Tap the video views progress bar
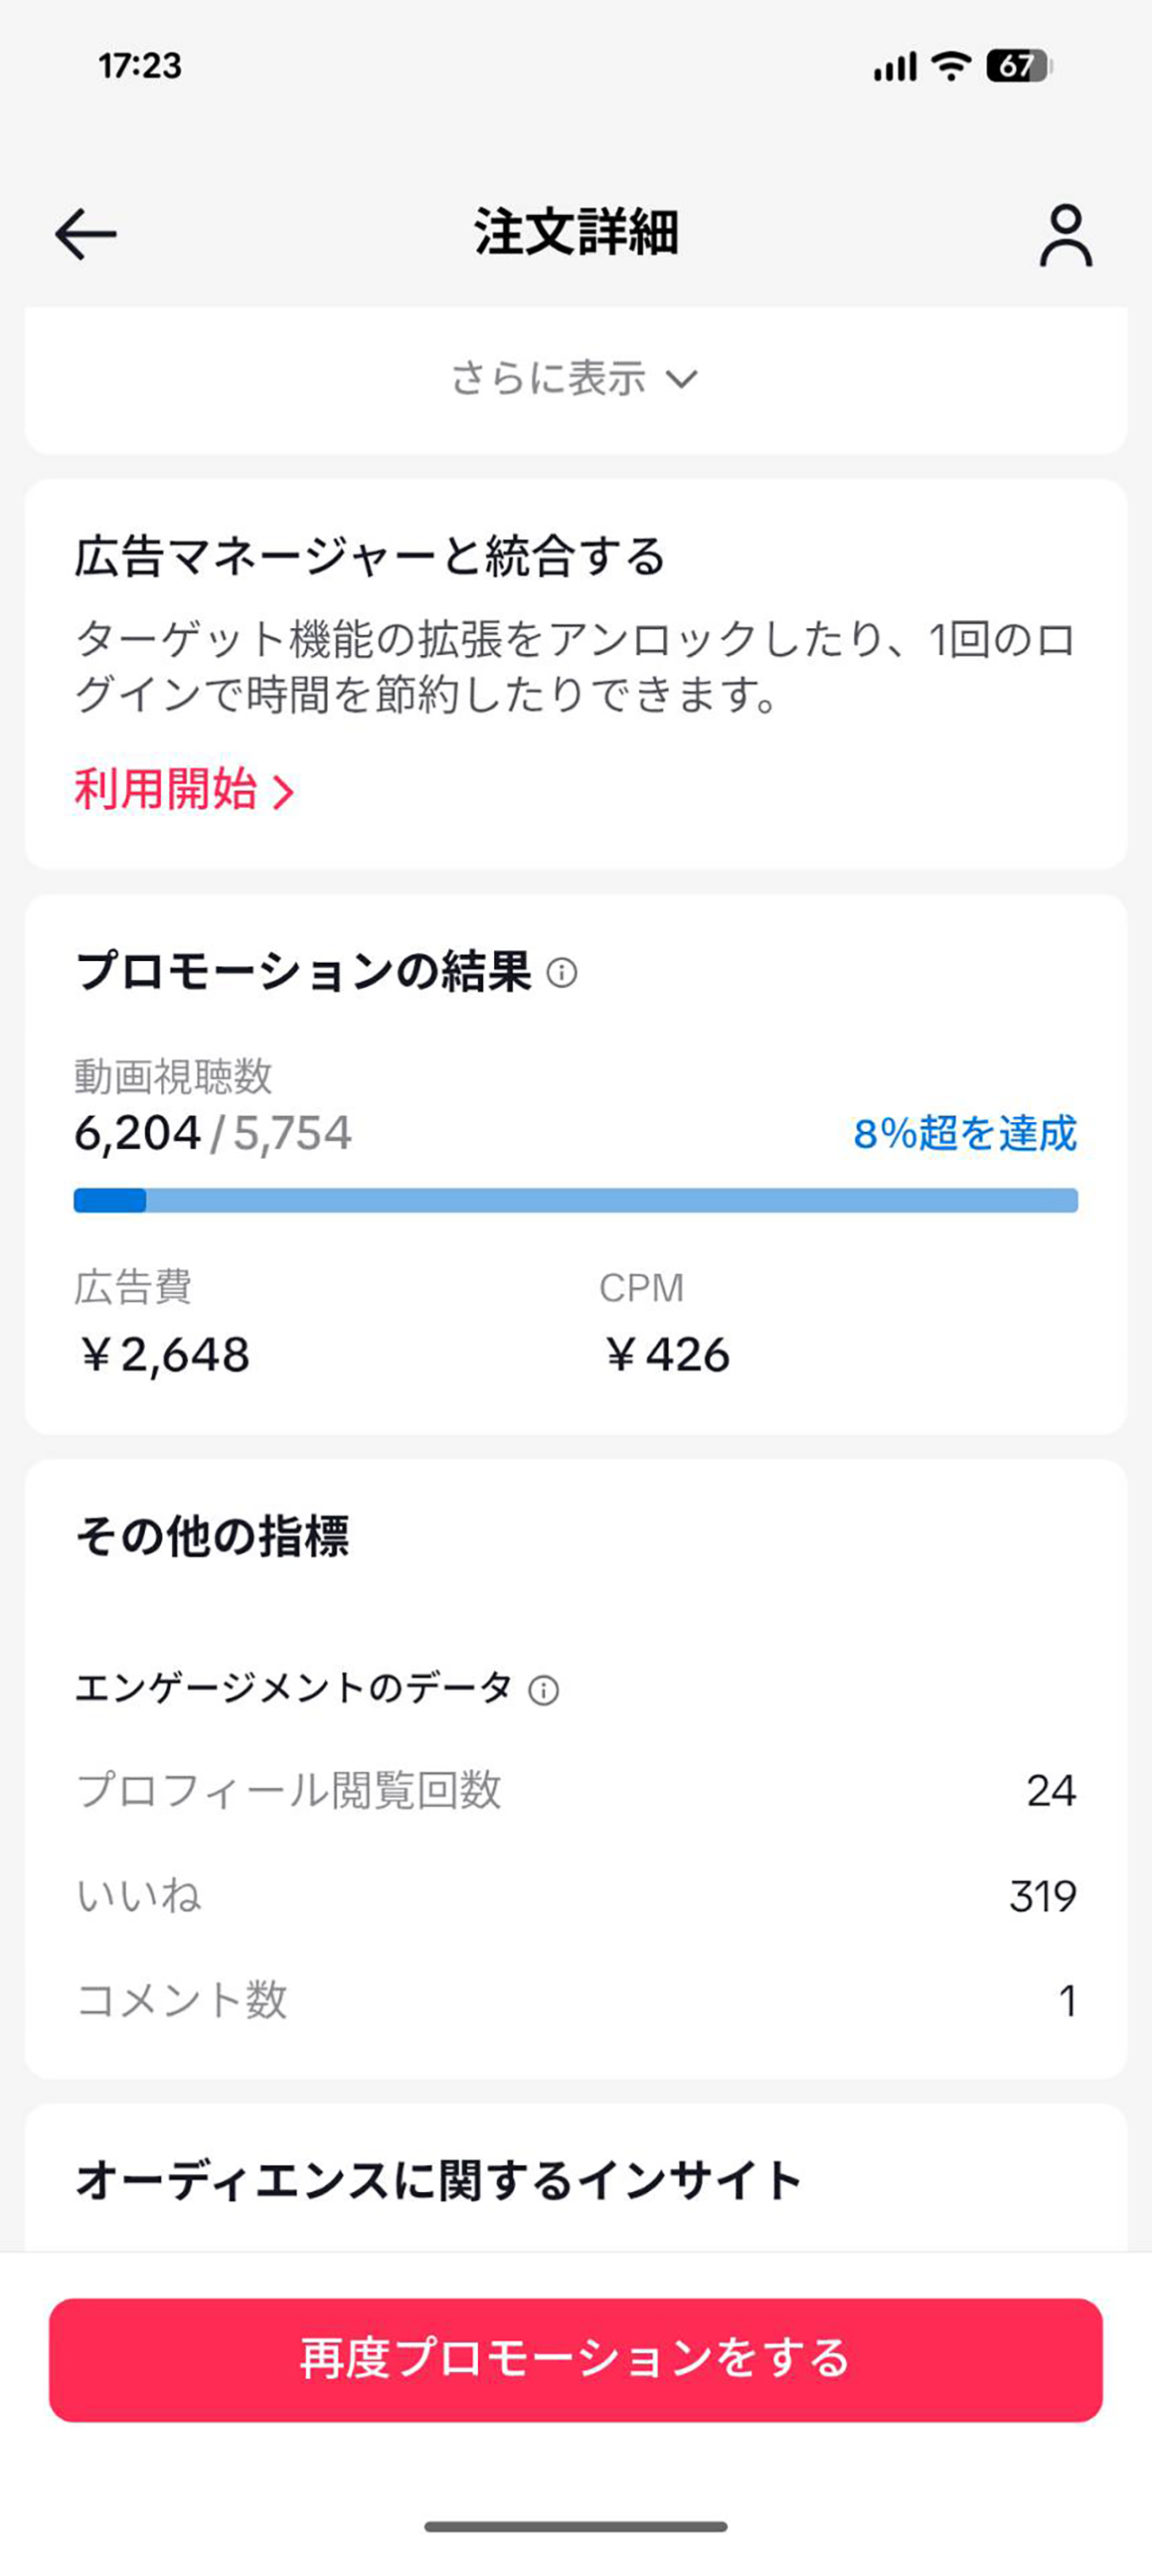1152x2560 pixels. pos(575,1200)
